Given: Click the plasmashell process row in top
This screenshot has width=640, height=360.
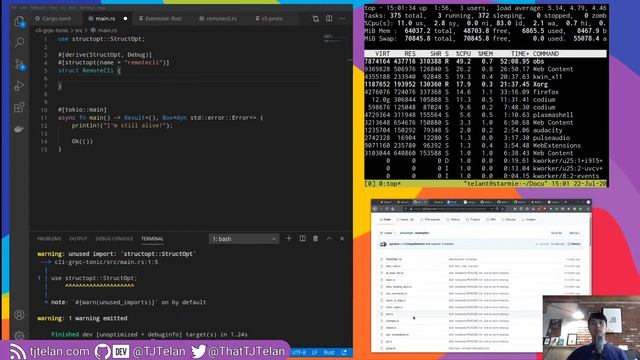Looking at the screenshot, I should 485,115.
